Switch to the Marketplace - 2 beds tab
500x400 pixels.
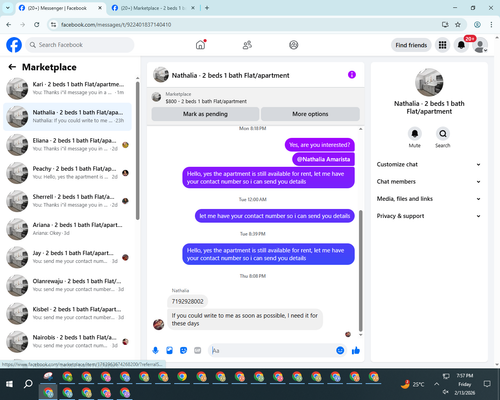(152, 8)
